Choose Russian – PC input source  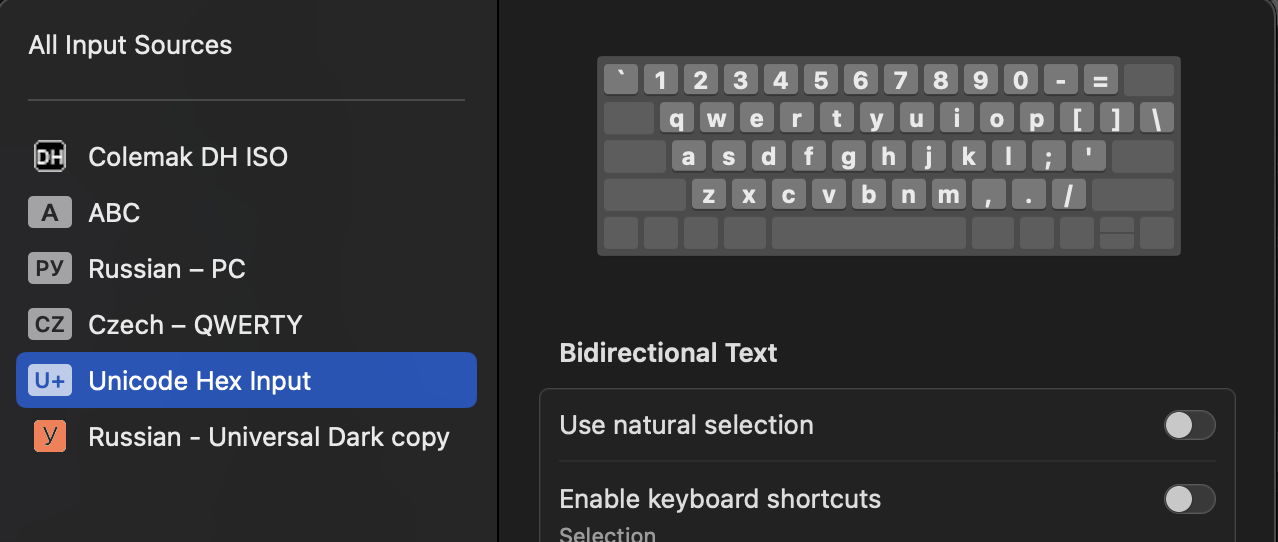(167, 269)
